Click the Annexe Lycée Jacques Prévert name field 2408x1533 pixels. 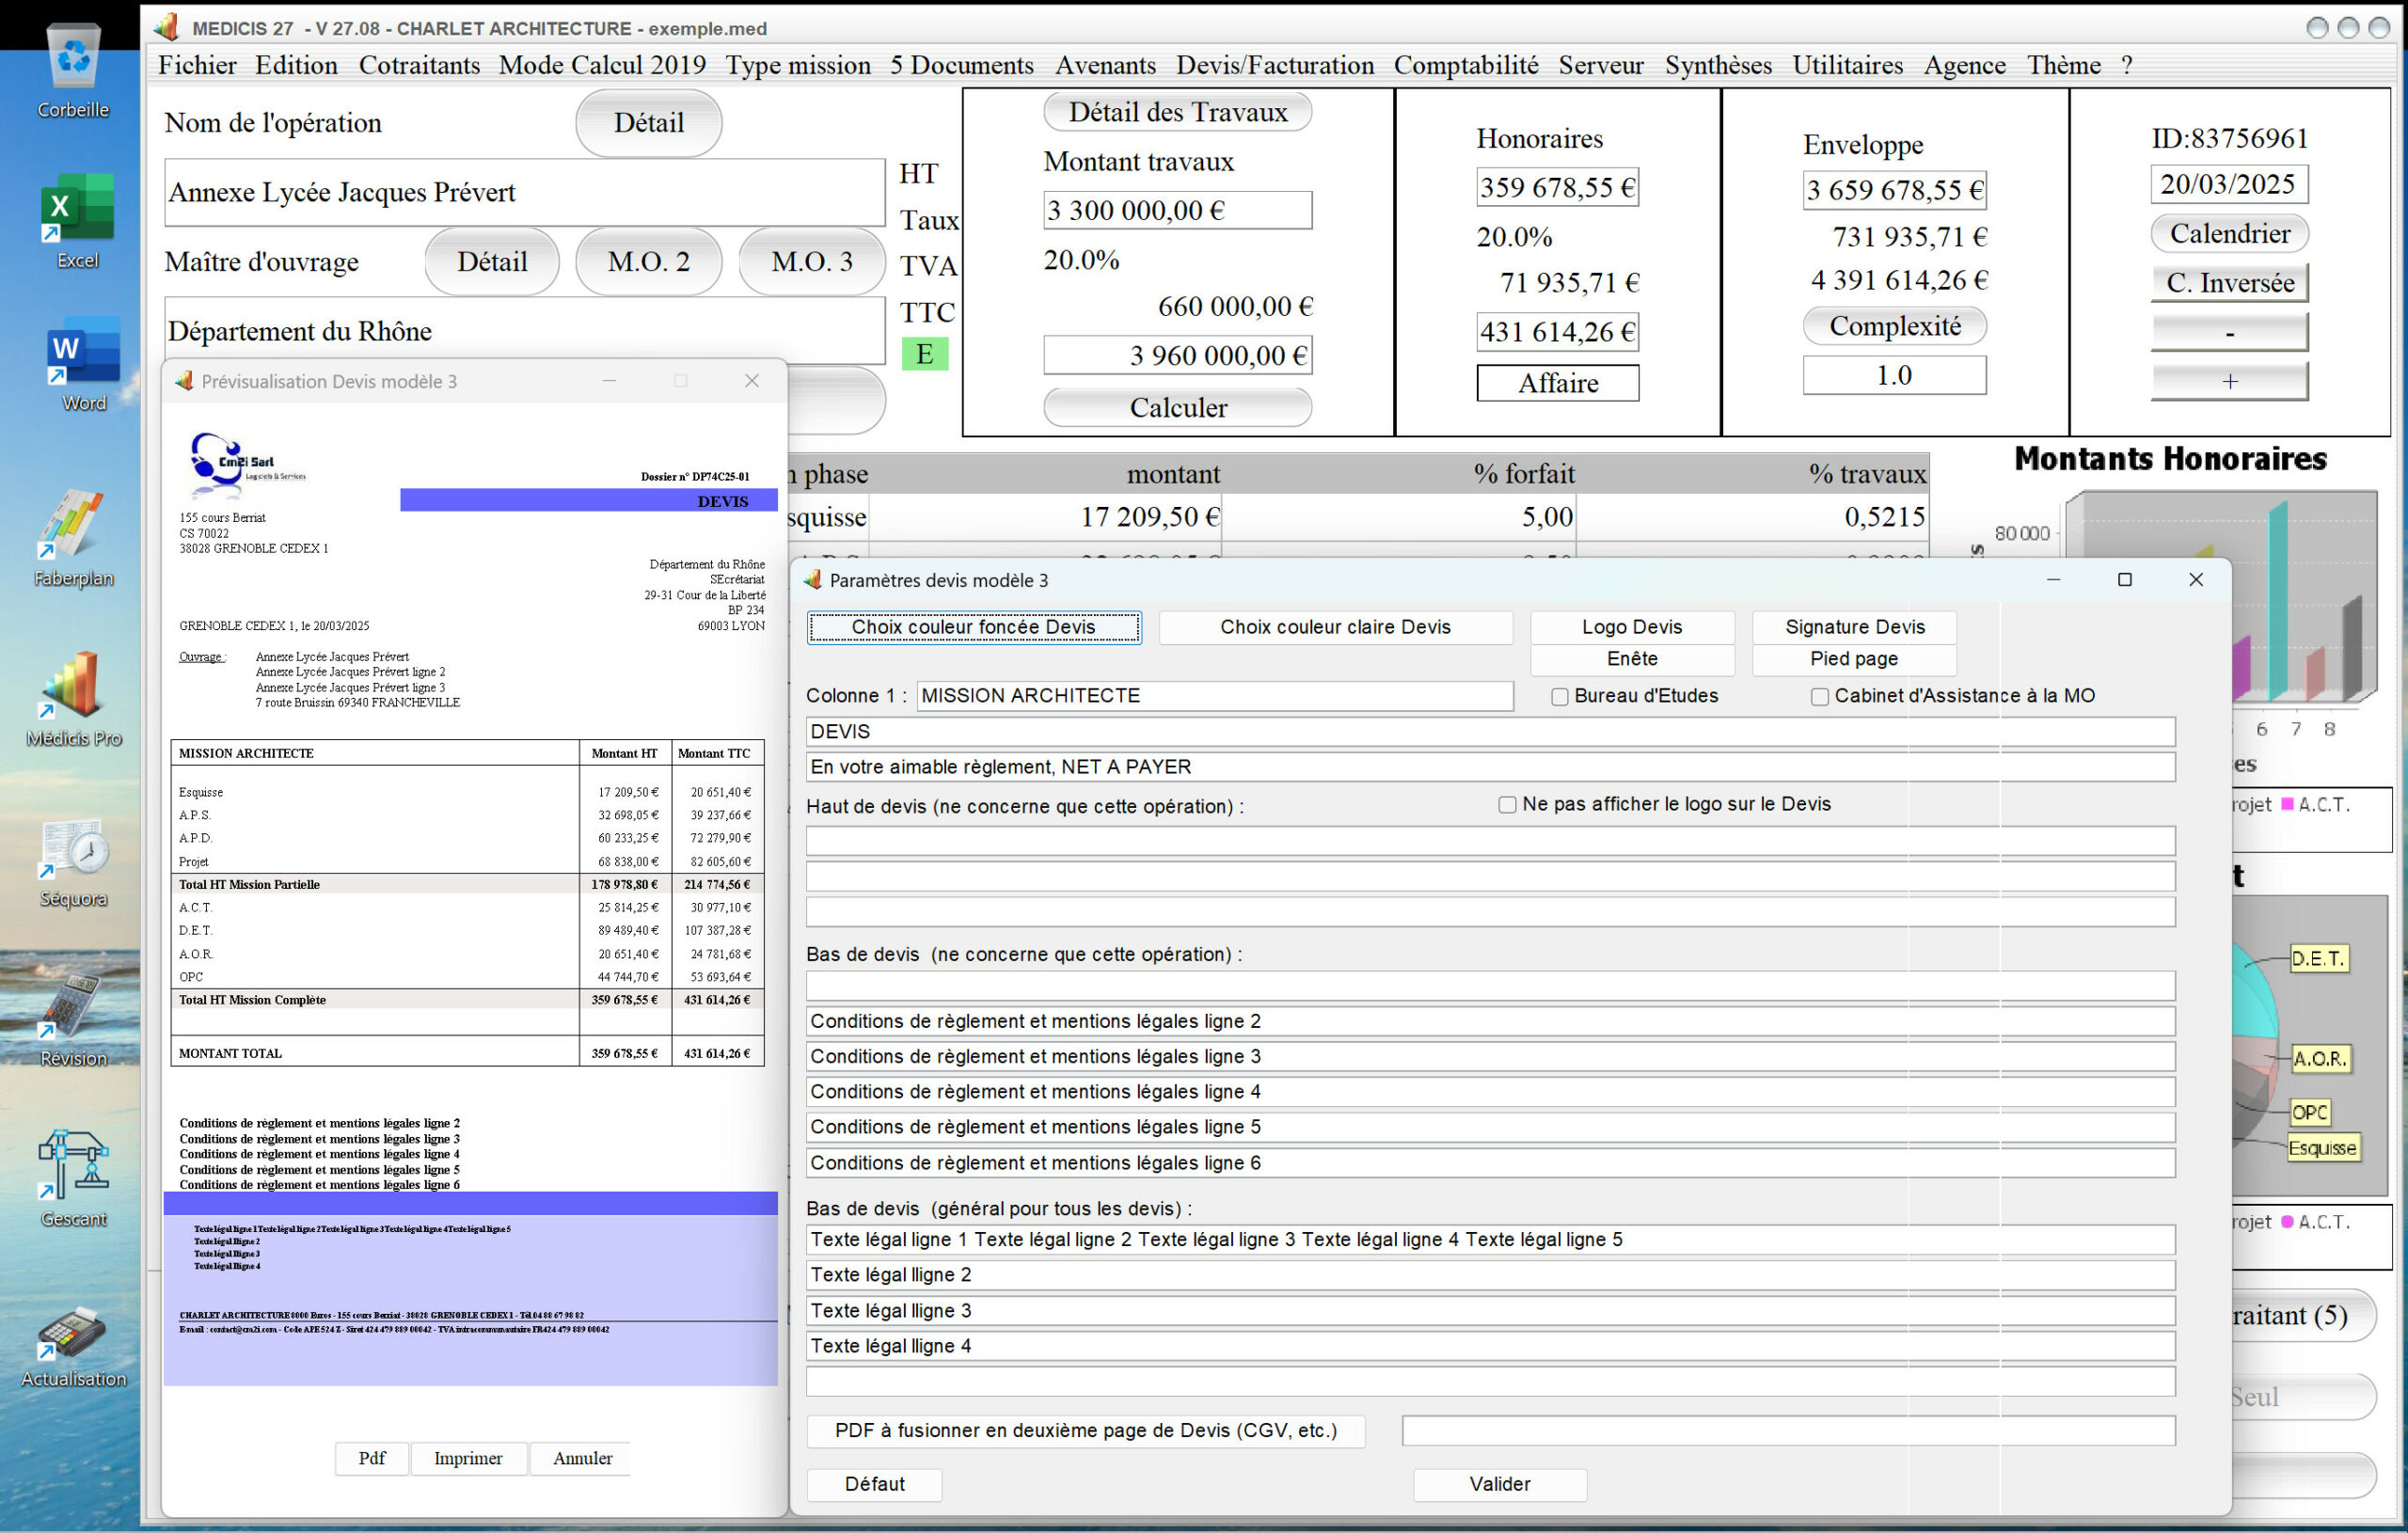pos(525,192)
